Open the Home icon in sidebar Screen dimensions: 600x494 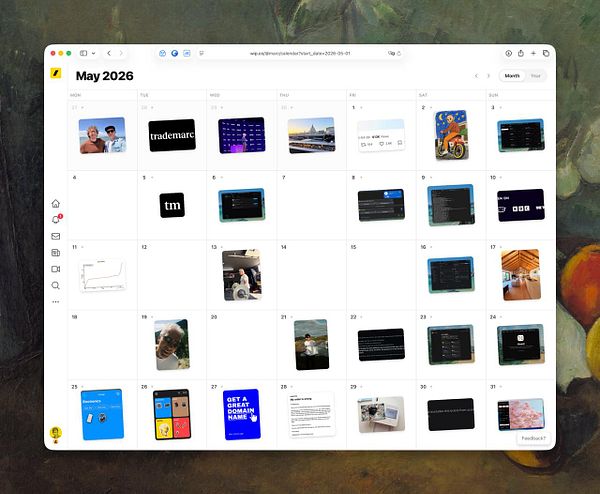point(55,203)
